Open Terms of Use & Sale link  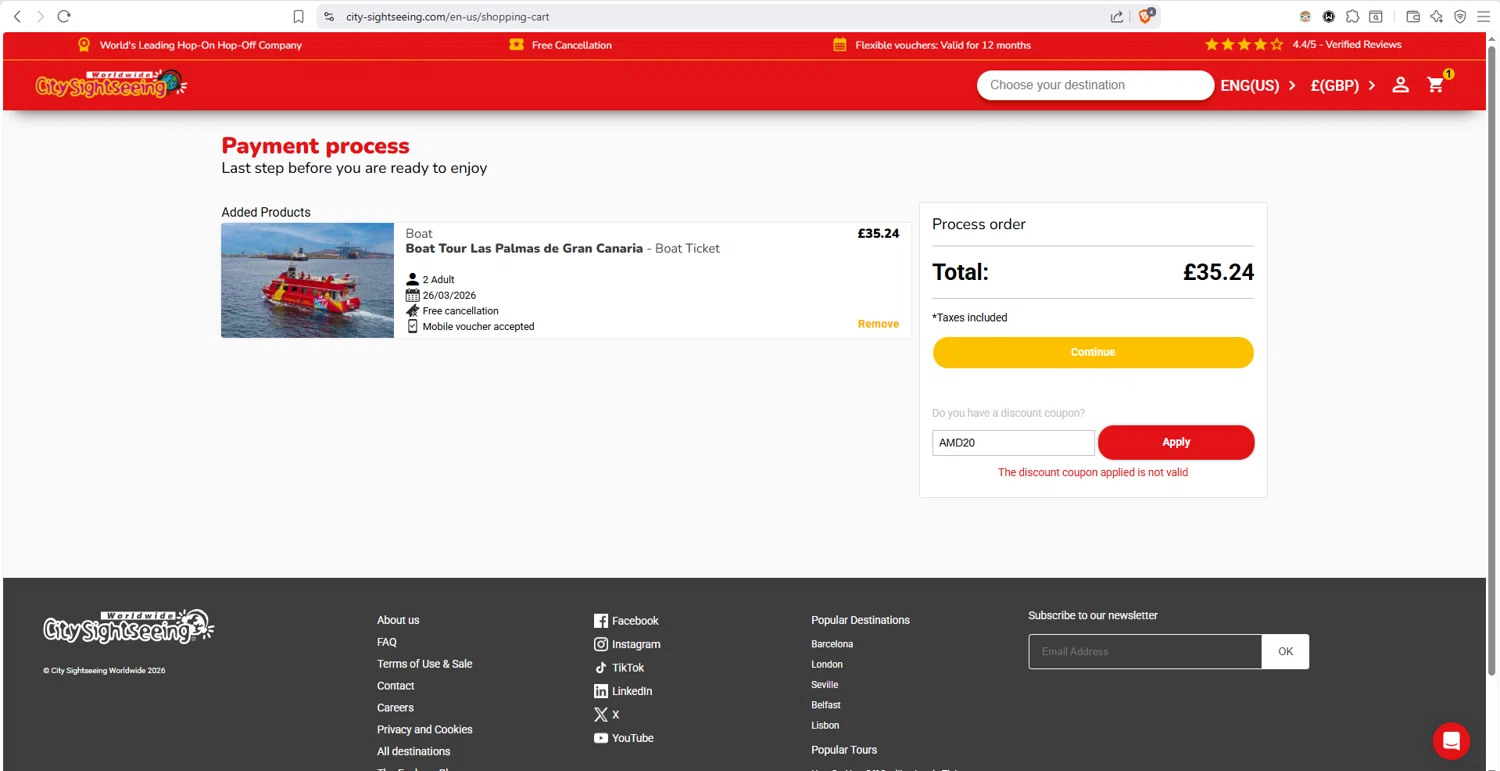click(x=425, y=664)
